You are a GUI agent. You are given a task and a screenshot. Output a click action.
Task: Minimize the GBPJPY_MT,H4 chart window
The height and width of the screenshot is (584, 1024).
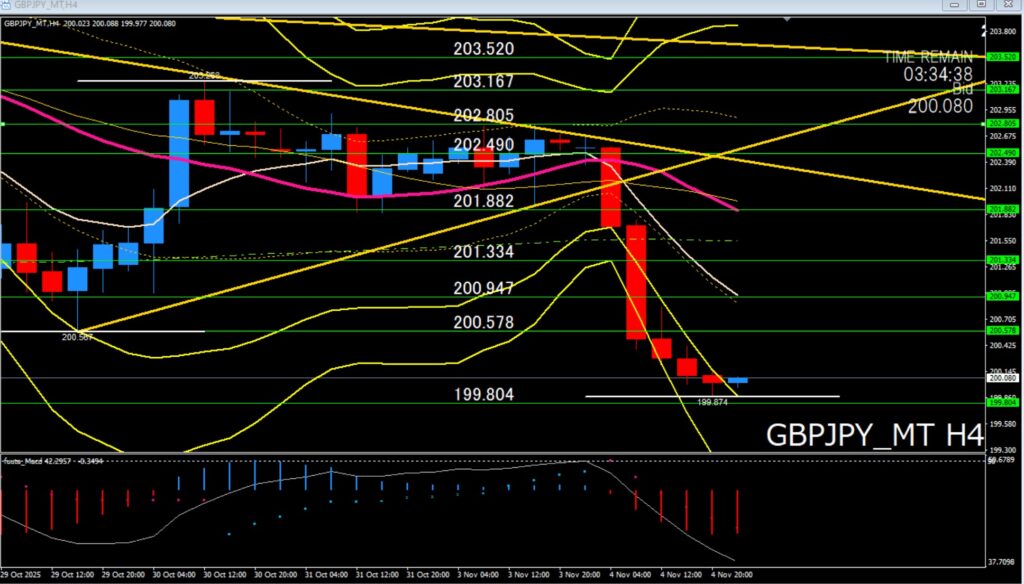coord(953,5)
